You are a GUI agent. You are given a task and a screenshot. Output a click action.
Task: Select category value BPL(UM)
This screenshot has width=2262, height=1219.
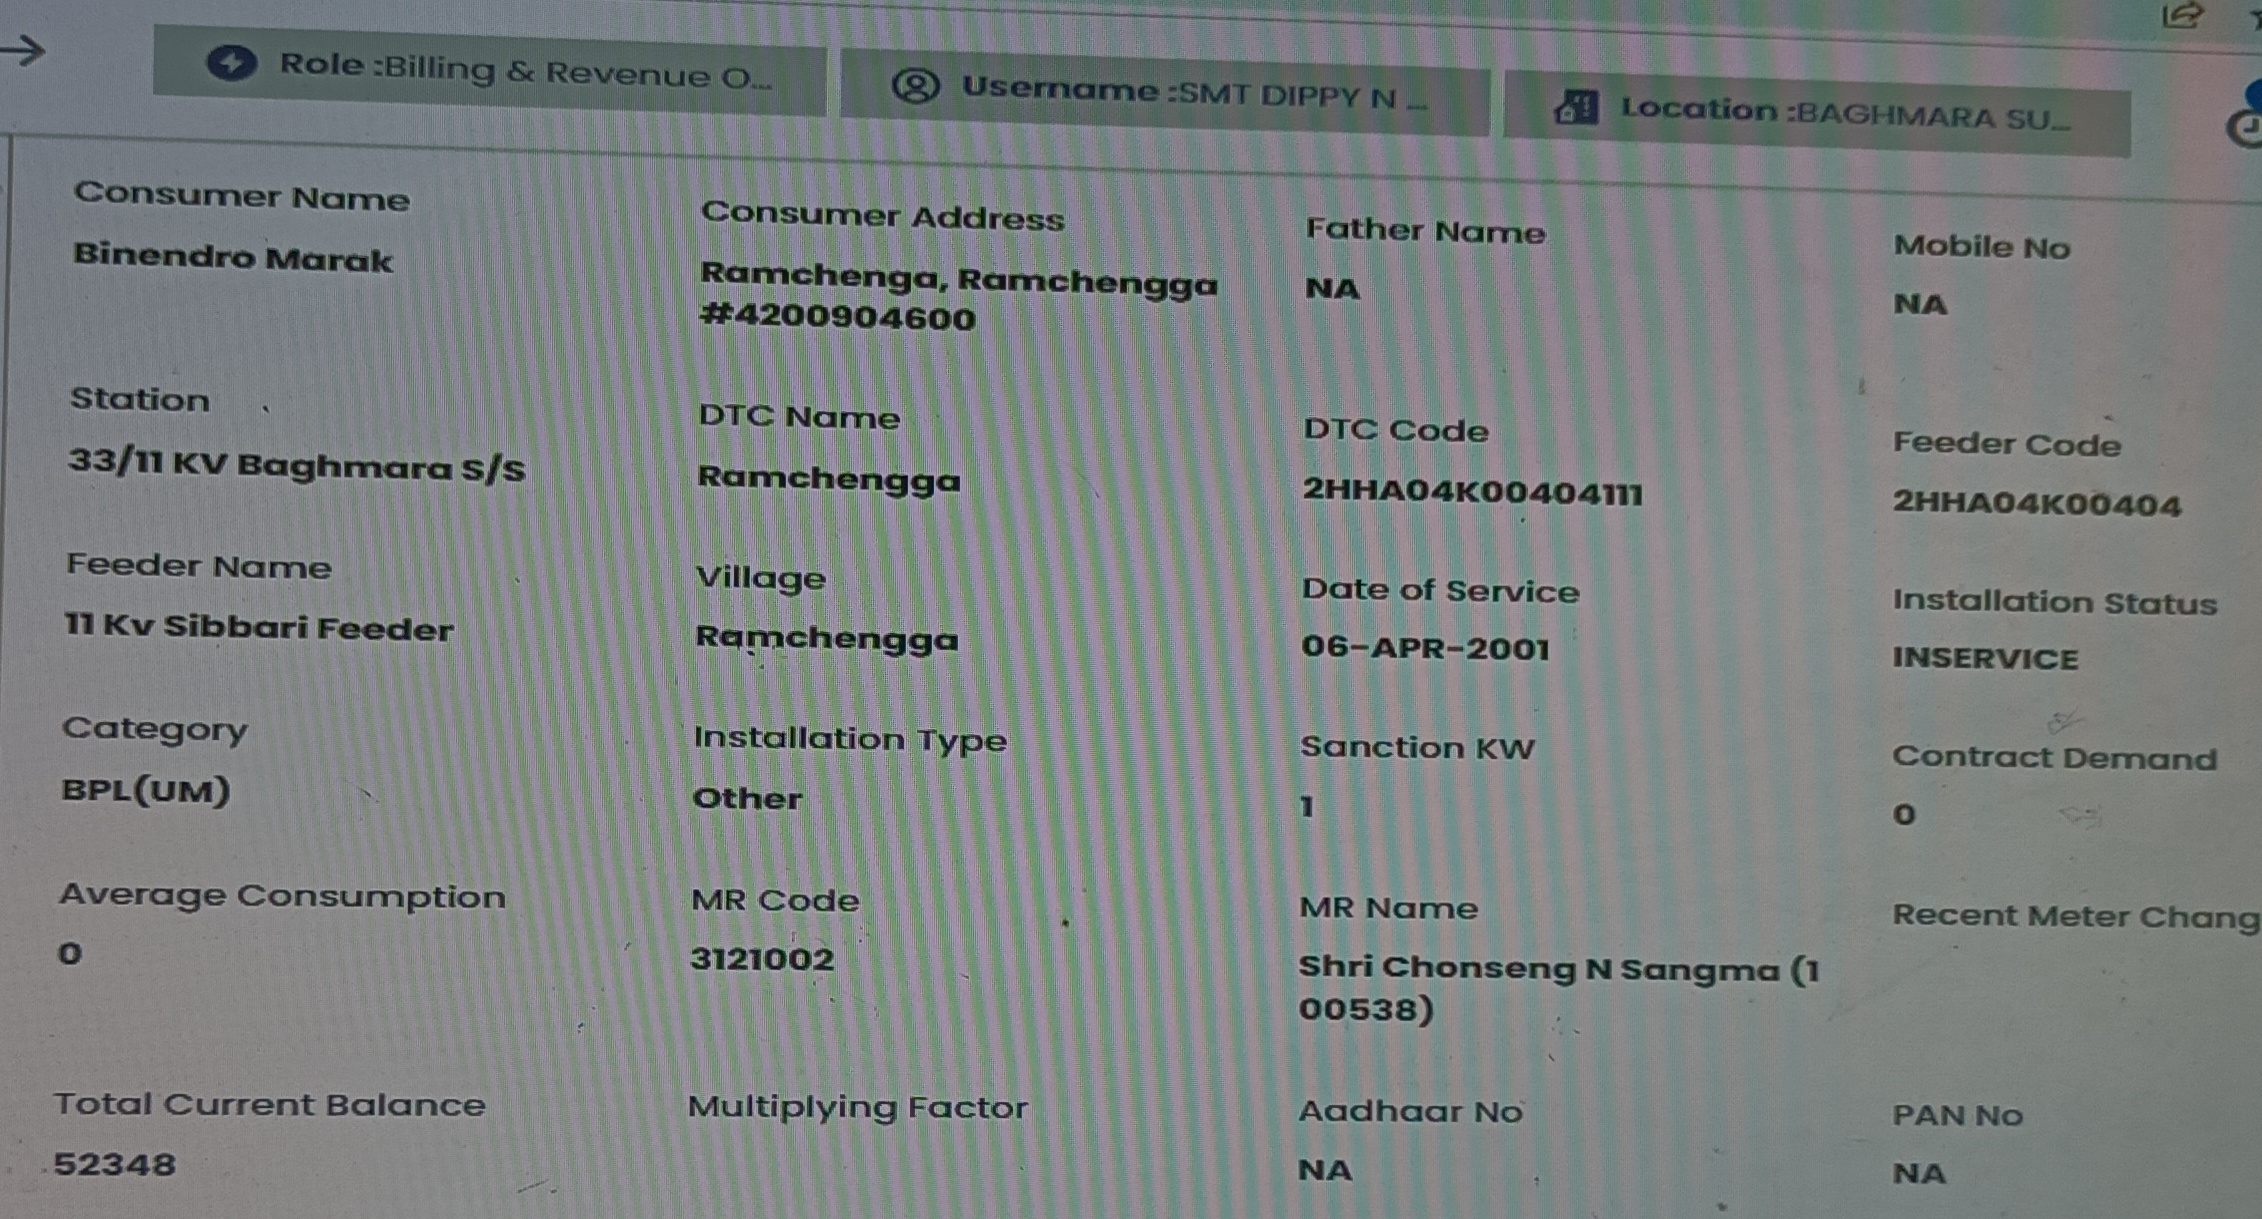coord(146,790)
